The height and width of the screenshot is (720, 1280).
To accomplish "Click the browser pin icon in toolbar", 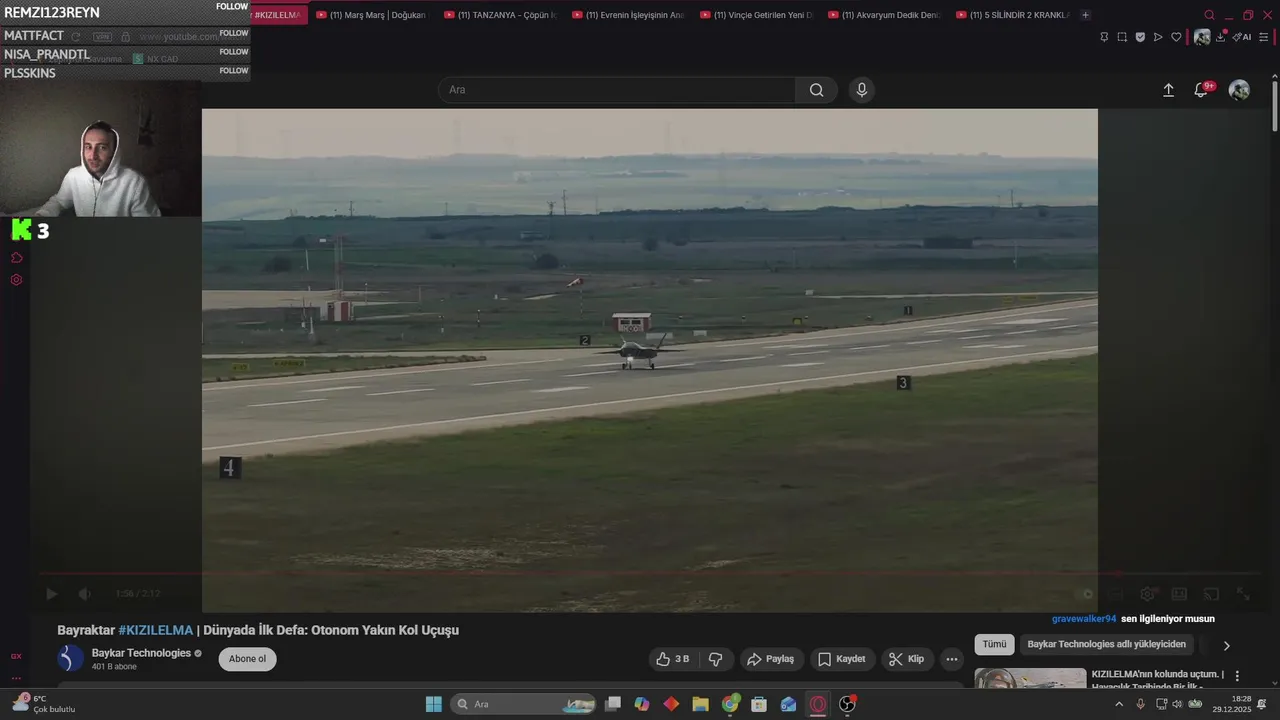I will 1104,37.
